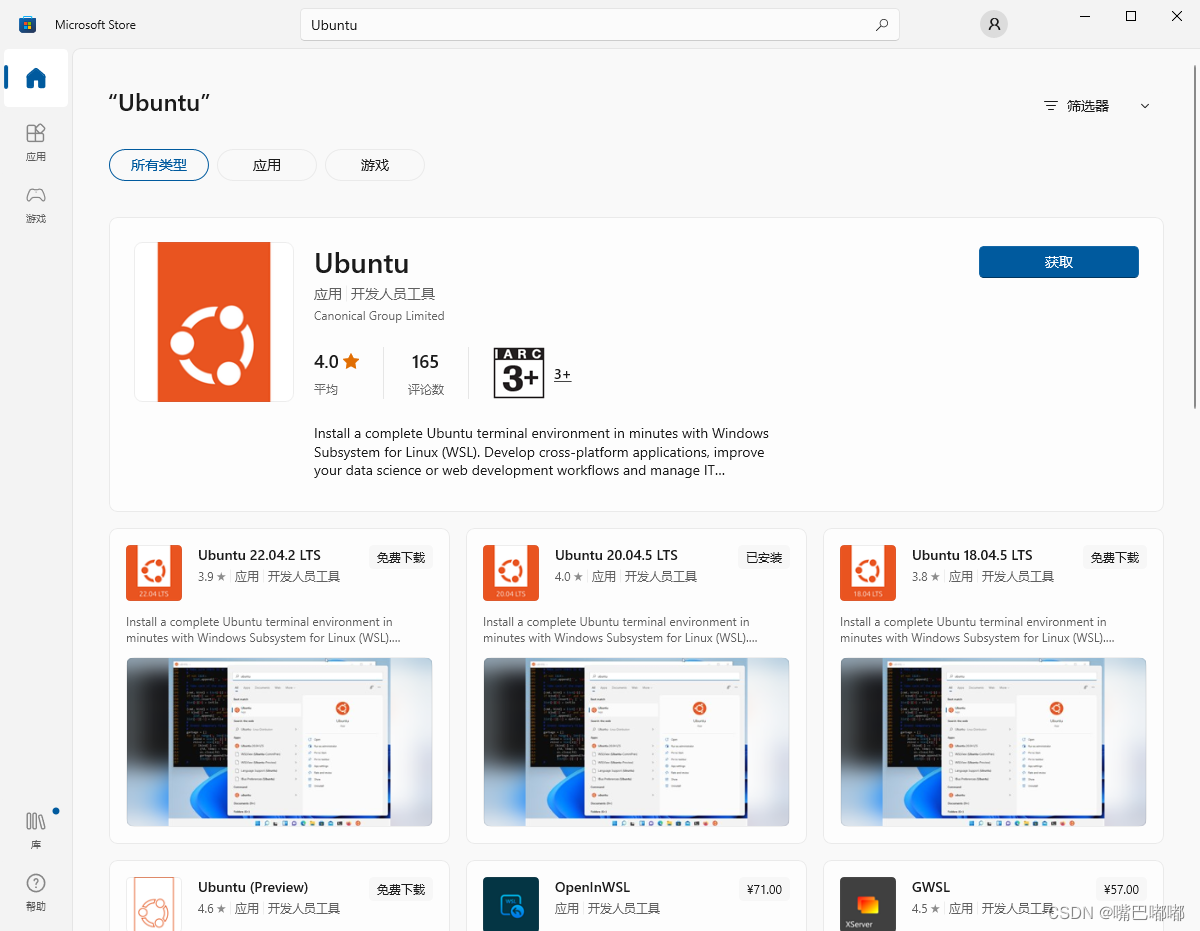Open the 3+ age rating link
The height and width of the screenshot is (931, 1200).
[x=562, y=375]
